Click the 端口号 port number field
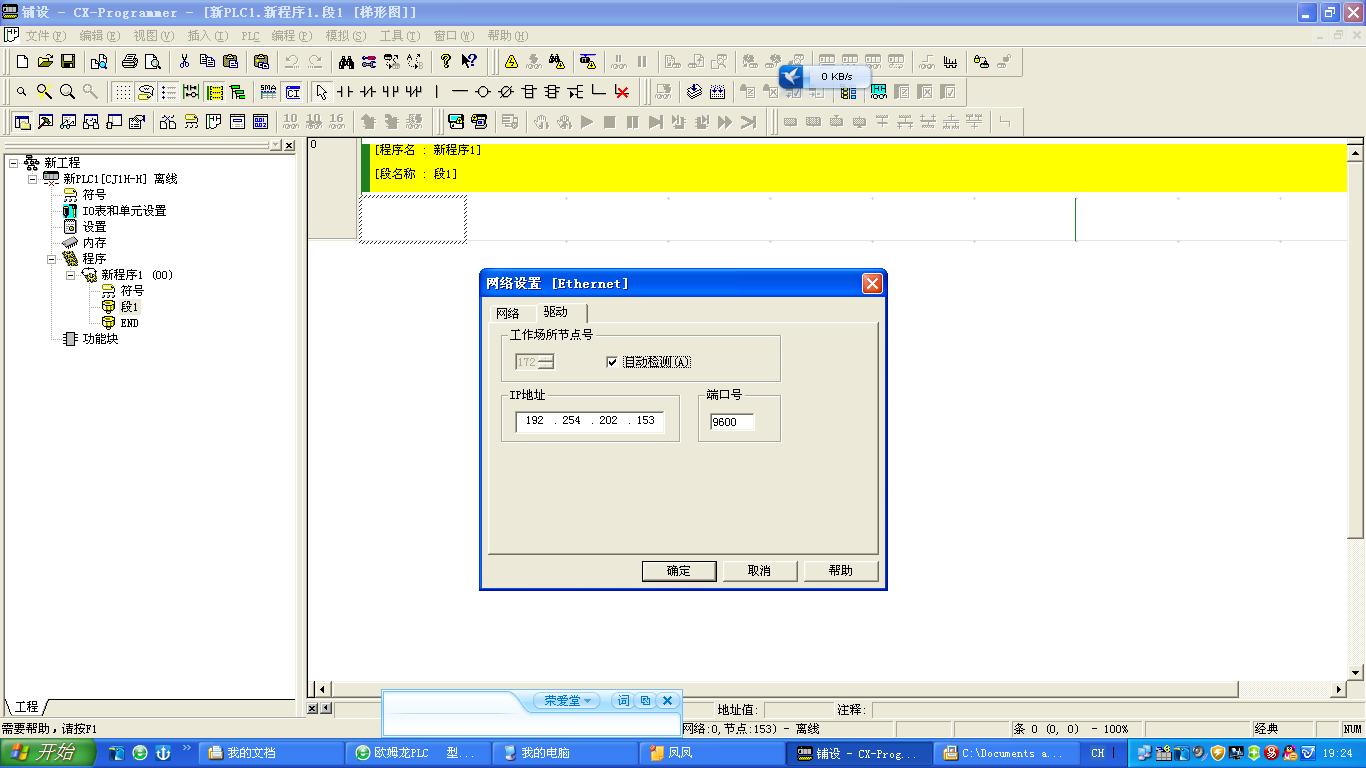Image resolution: width=1366 pixels, height=768 pixels. pyautogui.click(x=731, y=422)
